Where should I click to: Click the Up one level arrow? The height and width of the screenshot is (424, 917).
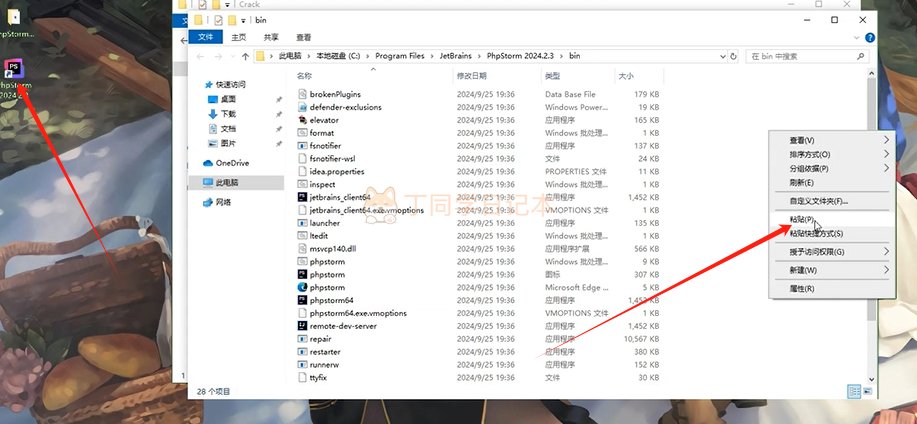tap(245, 56)
